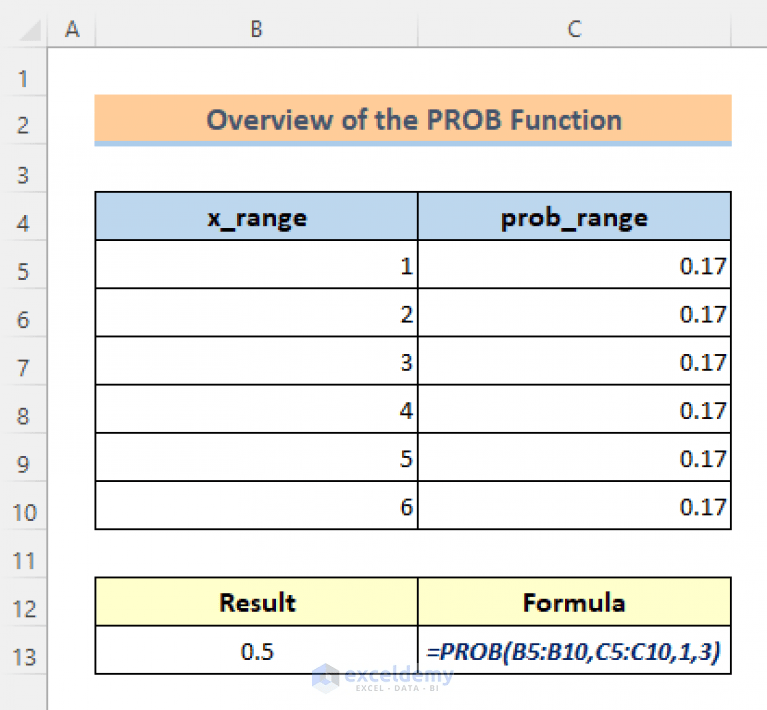Image resolution: width=767 pixels, height=710 pixels.
Task: Select the Result header cell
Action: pyautogui.click(x=257, y=601)
